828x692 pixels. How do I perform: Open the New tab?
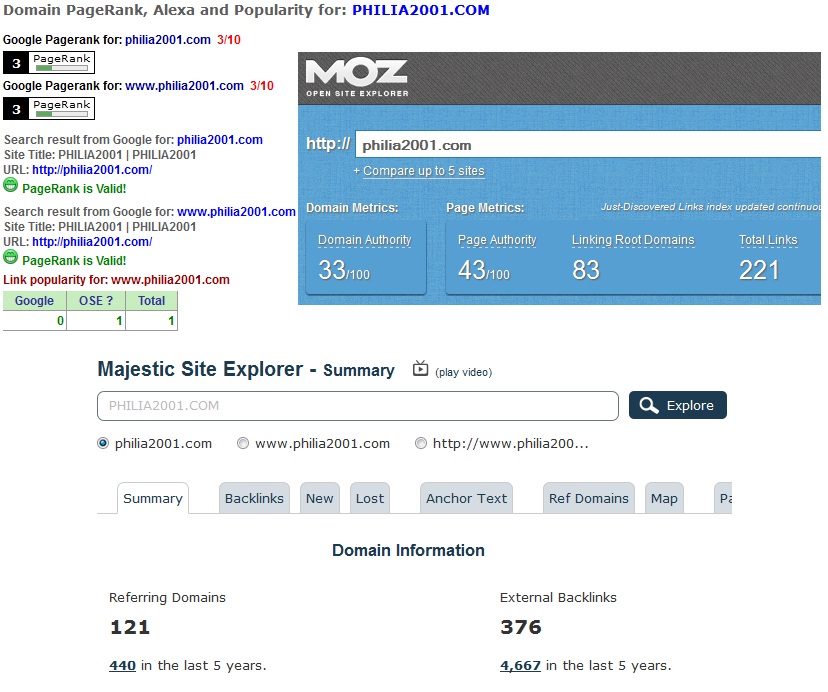pos(319,498)
